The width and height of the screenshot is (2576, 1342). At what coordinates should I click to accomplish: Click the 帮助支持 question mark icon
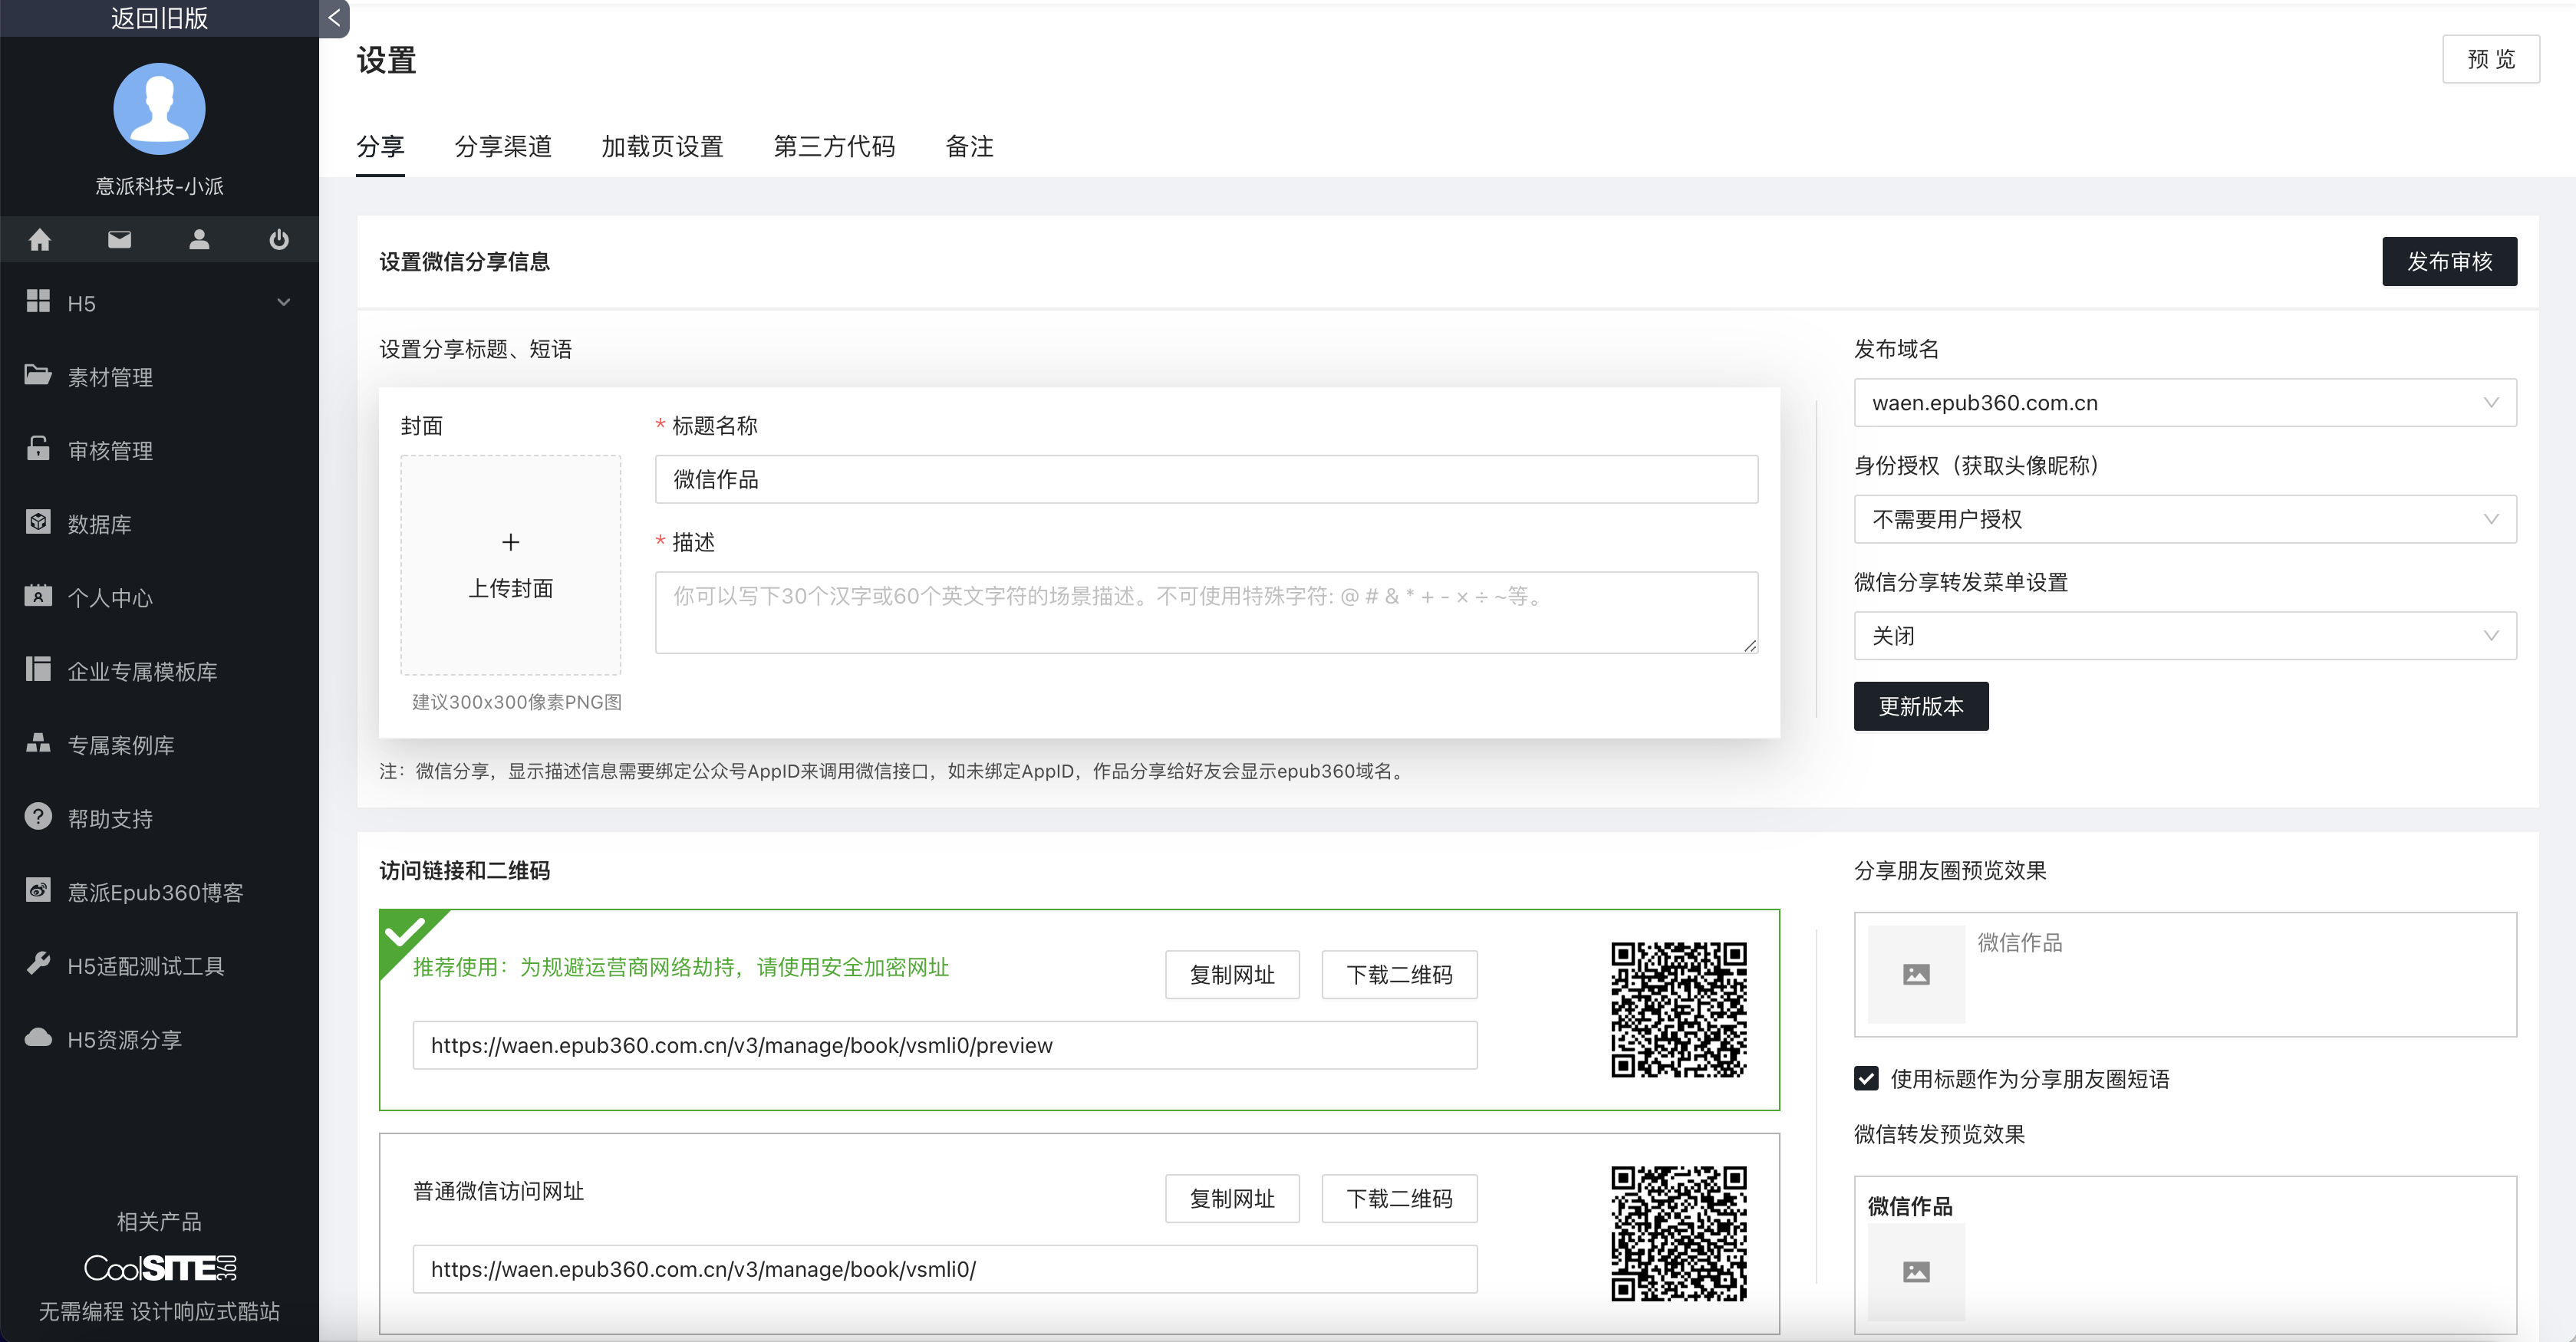[38, 816]
